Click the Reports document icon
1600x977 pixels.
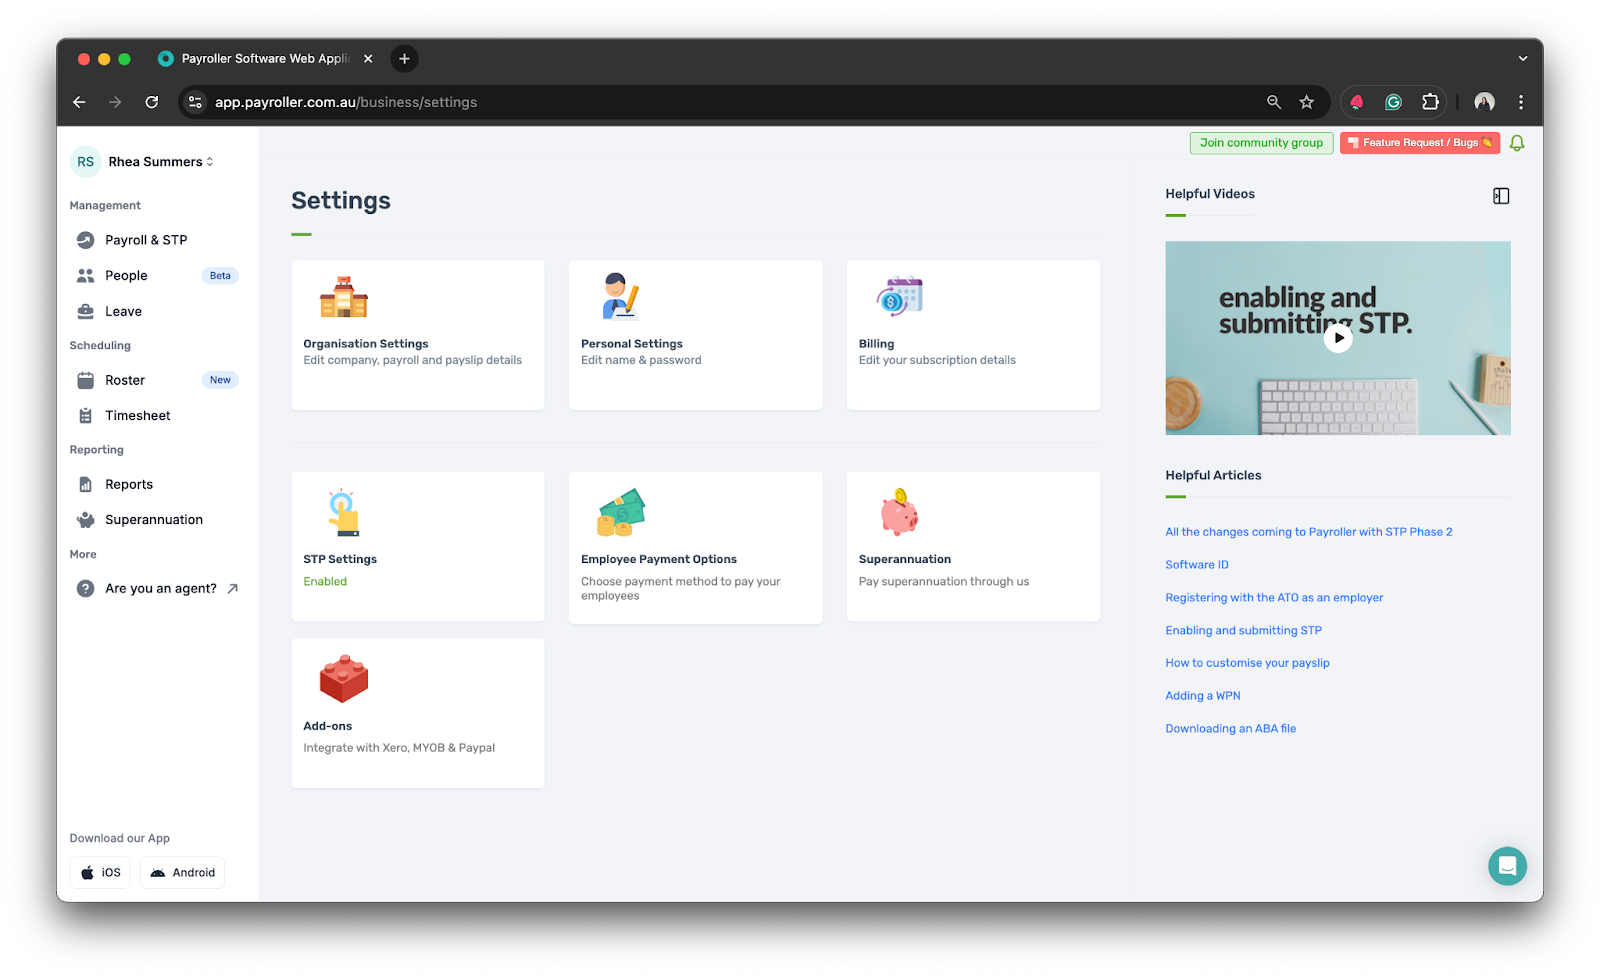(x=86, y=484)
